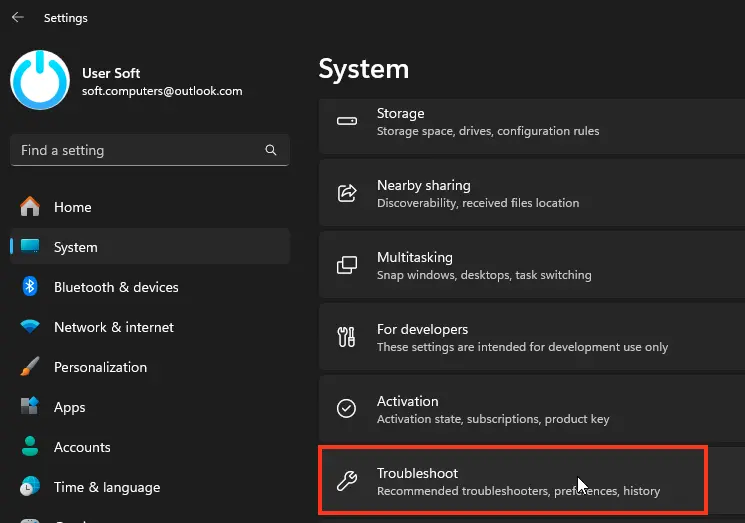The width and height of the screenshot is (745, 523).
Task: Go to Apps settings
Action: 70,407
